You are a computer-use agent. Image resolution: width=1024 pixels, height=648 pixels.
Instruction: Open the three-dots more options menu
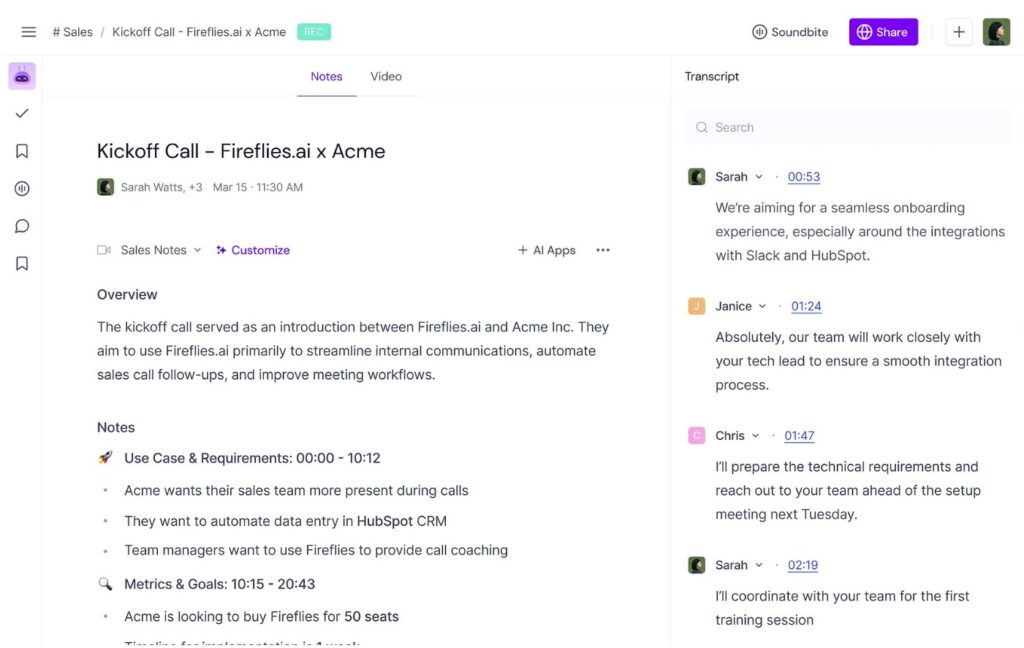click(603, 250)
